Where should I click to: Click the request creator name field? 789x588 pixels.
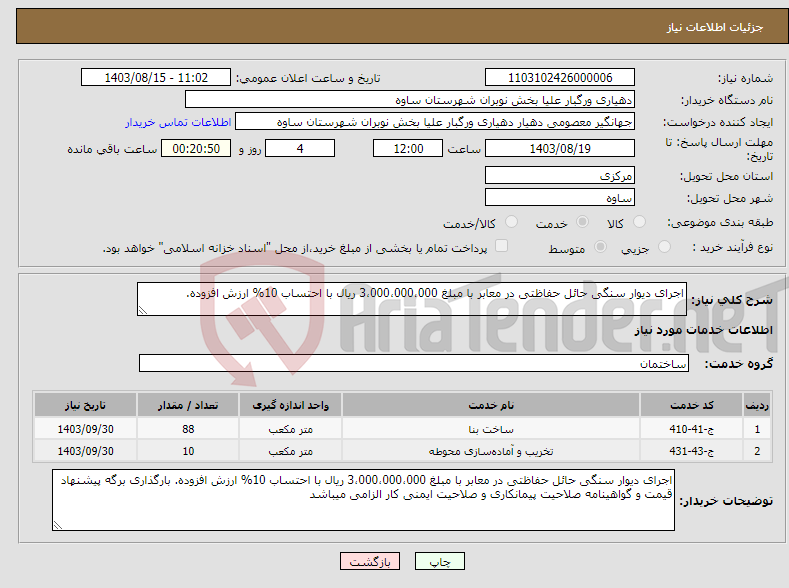click(435, 122)
